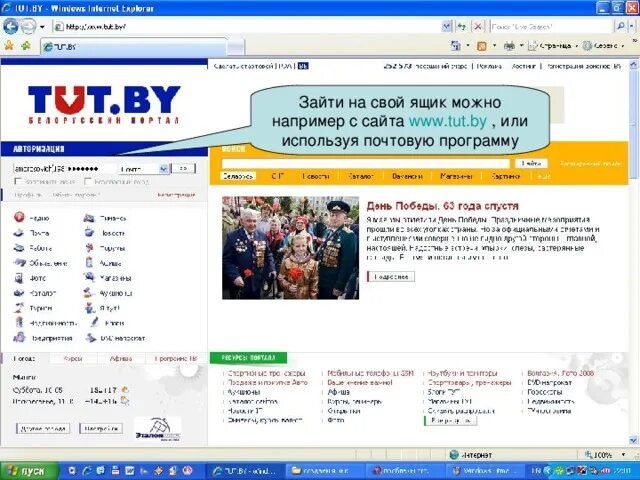The height and width of the screenshot is (480, 640).
Task: Click the address bar with http://www.tut.by/
Action: coord(247,27)
